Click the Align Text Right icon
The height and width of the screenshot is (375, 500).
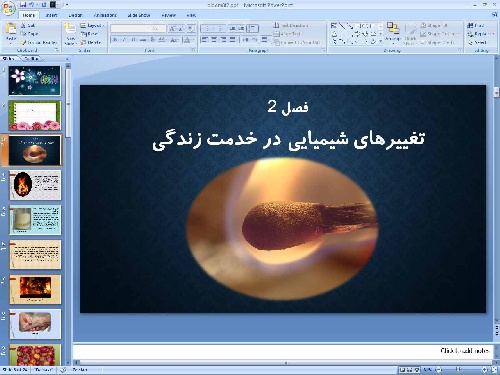click(x=224, y=40)
